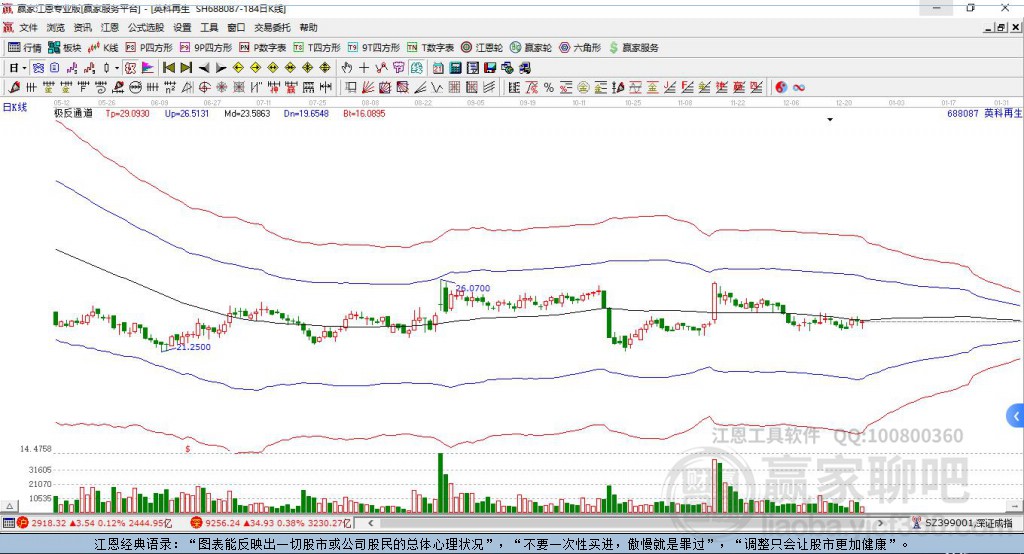Select the red target circle tool
The width and height of the screenshot is (1024, 554).
coord(204,87)
